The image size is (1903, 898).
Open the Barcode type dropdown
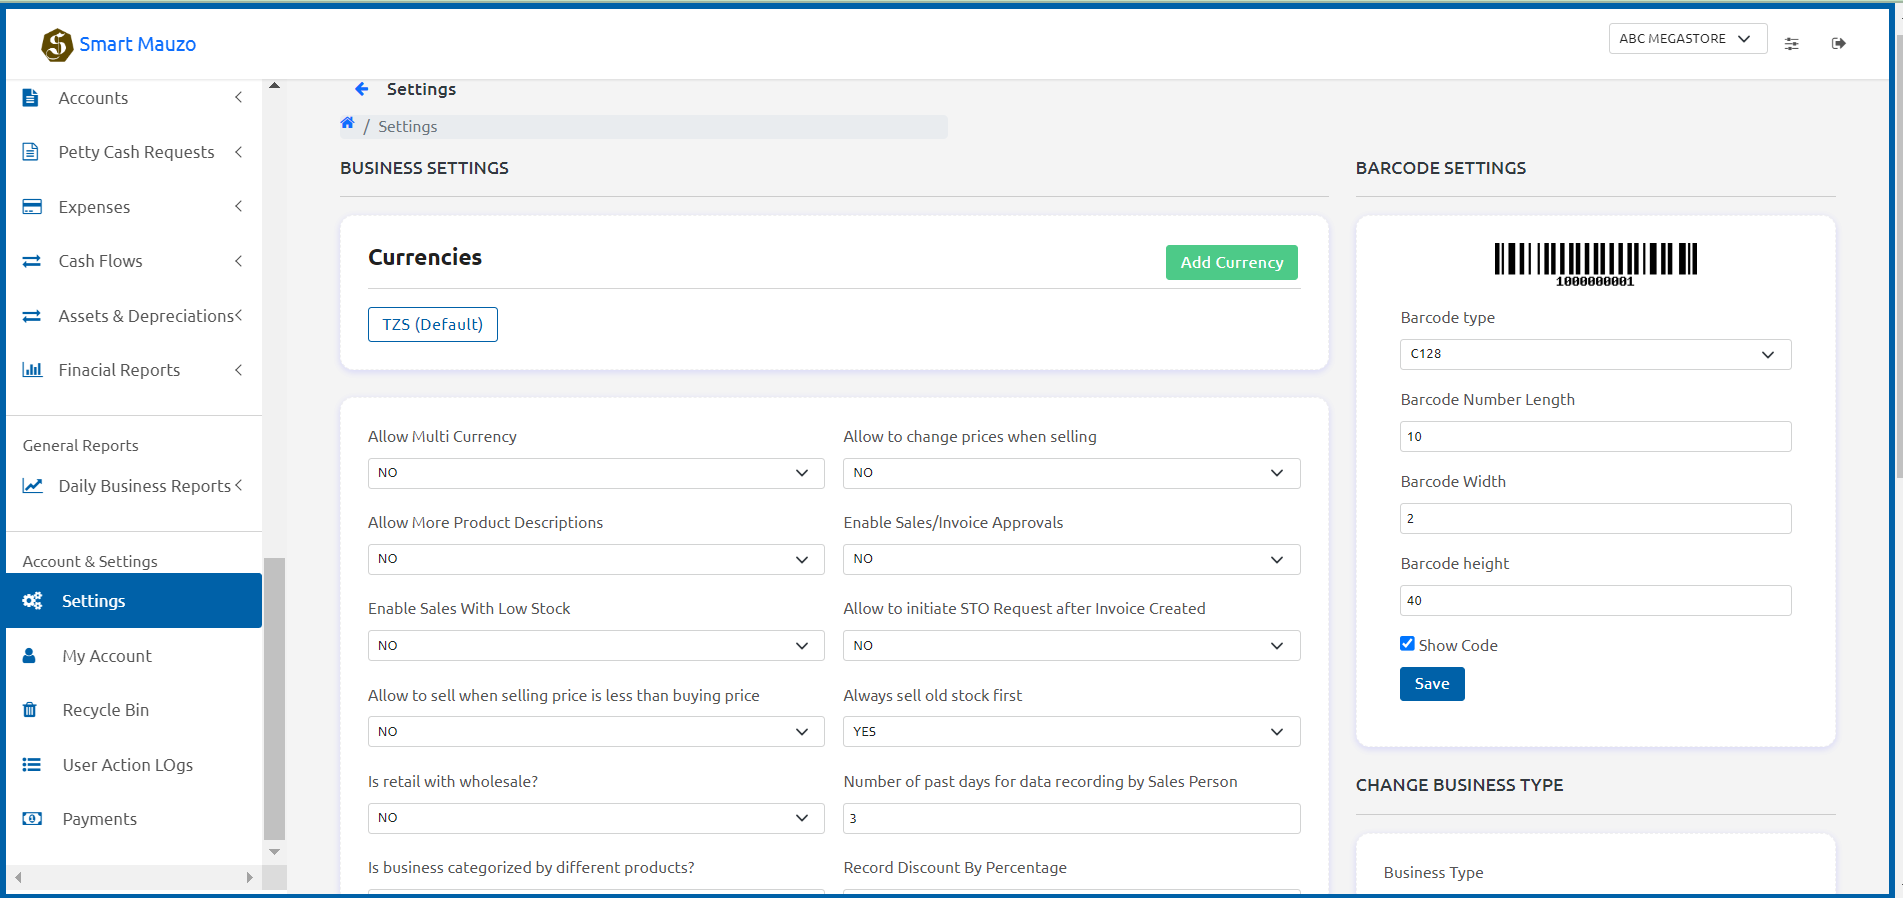pyautogui.click(x=1595, y=354)
